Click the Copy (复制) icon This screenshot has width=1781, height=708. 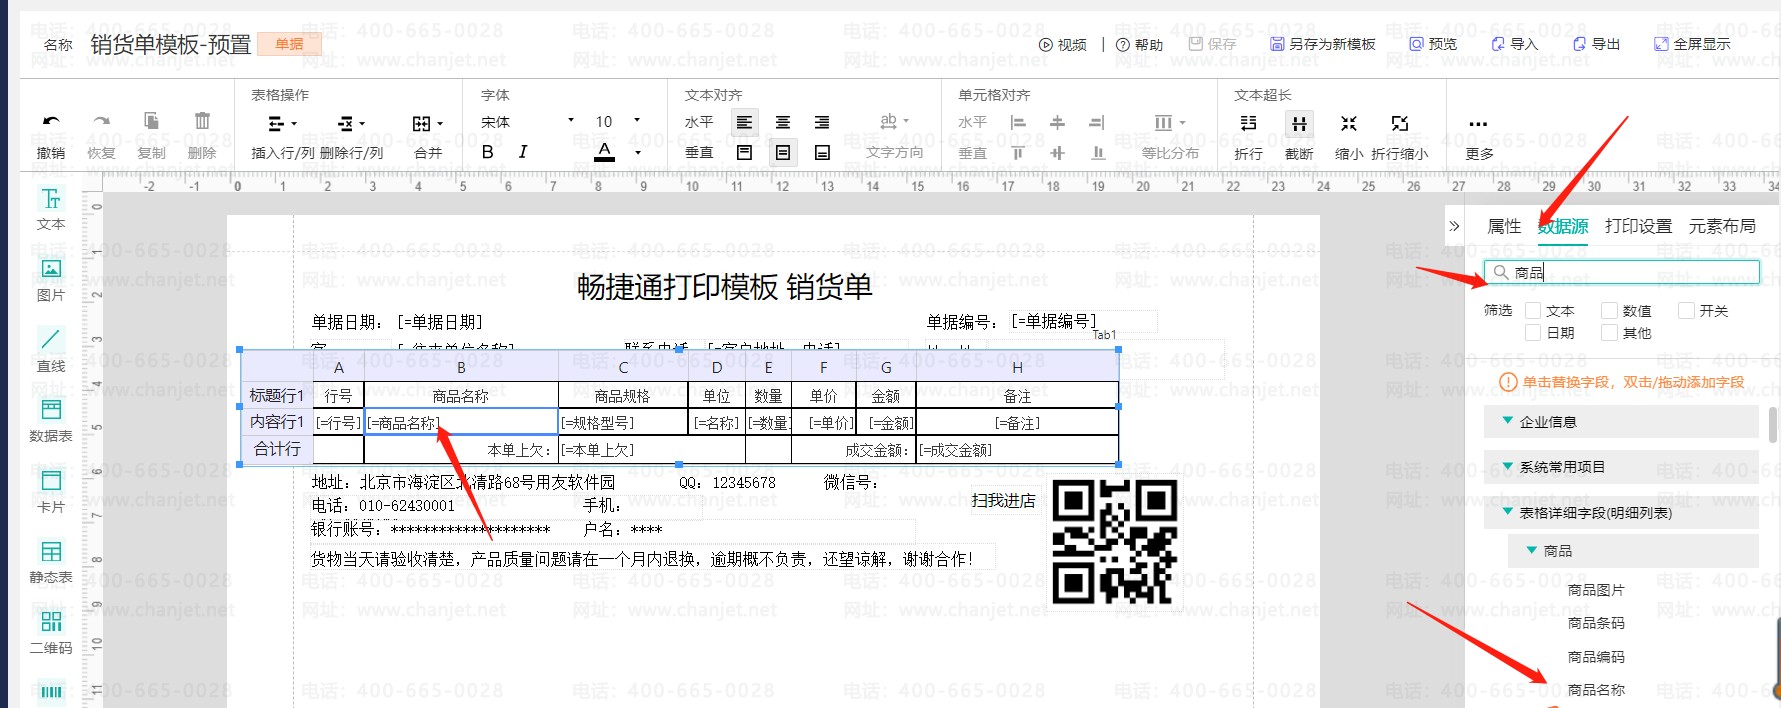(x=151, y=121)
